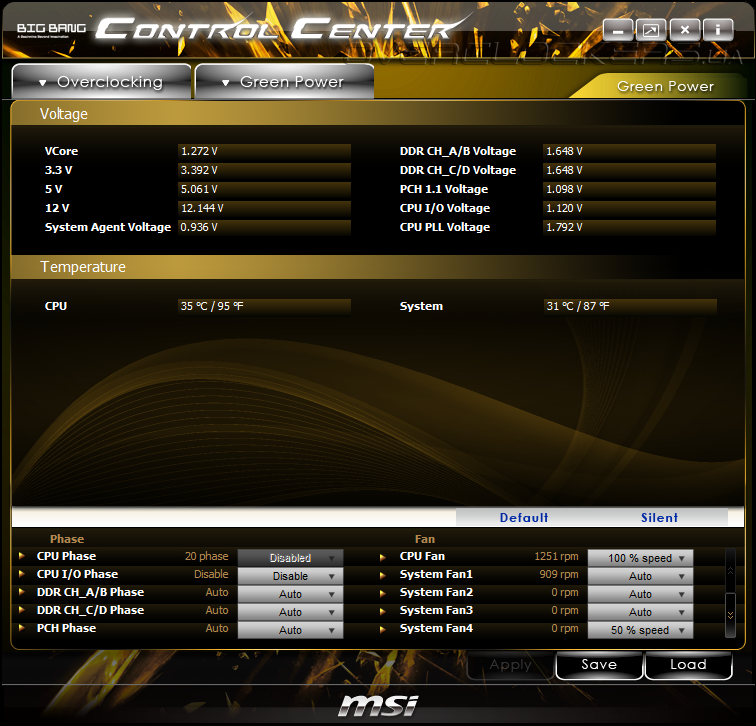
Task: Click the Voltage section header
Action: pos(64,114)
